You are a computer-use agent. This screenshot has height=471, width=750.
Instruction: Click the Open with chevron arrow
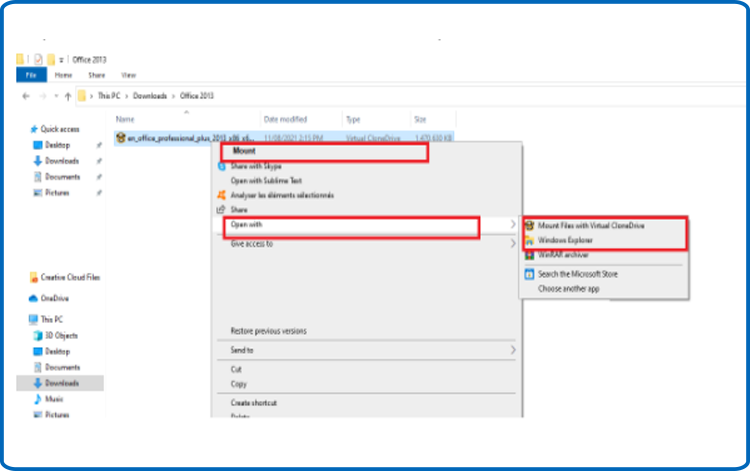(x=513, y=224)
